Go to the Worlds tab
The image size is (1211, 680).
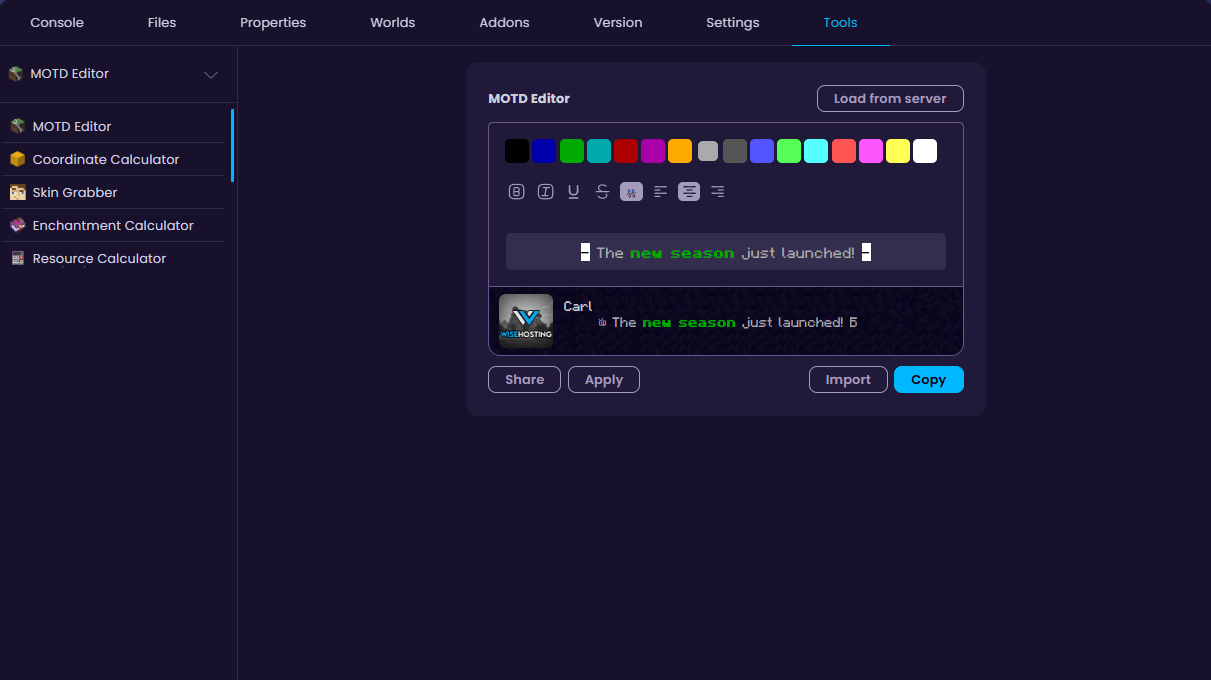(392, 22)
